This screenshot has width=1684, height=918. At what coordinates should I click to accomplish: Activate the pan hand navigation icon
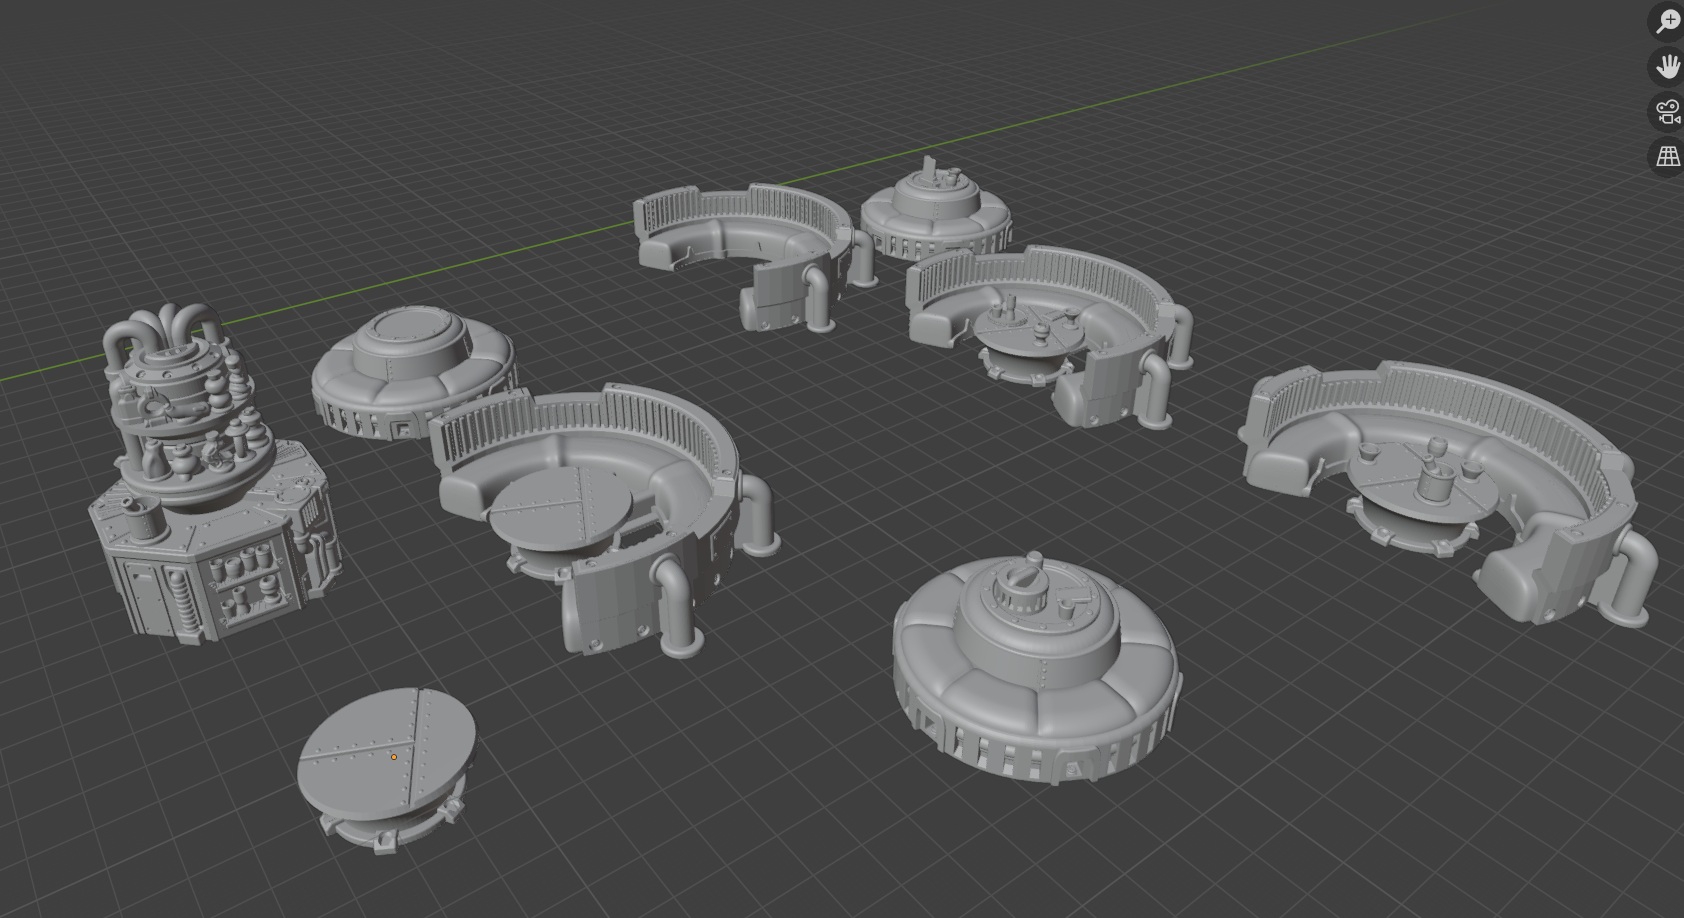(1667, 67)
